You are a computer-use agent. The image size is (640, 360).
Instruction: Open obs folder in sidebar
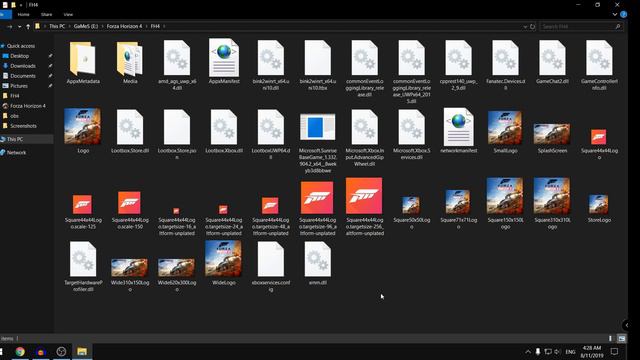pyautogui.click(x=14, y=116)
